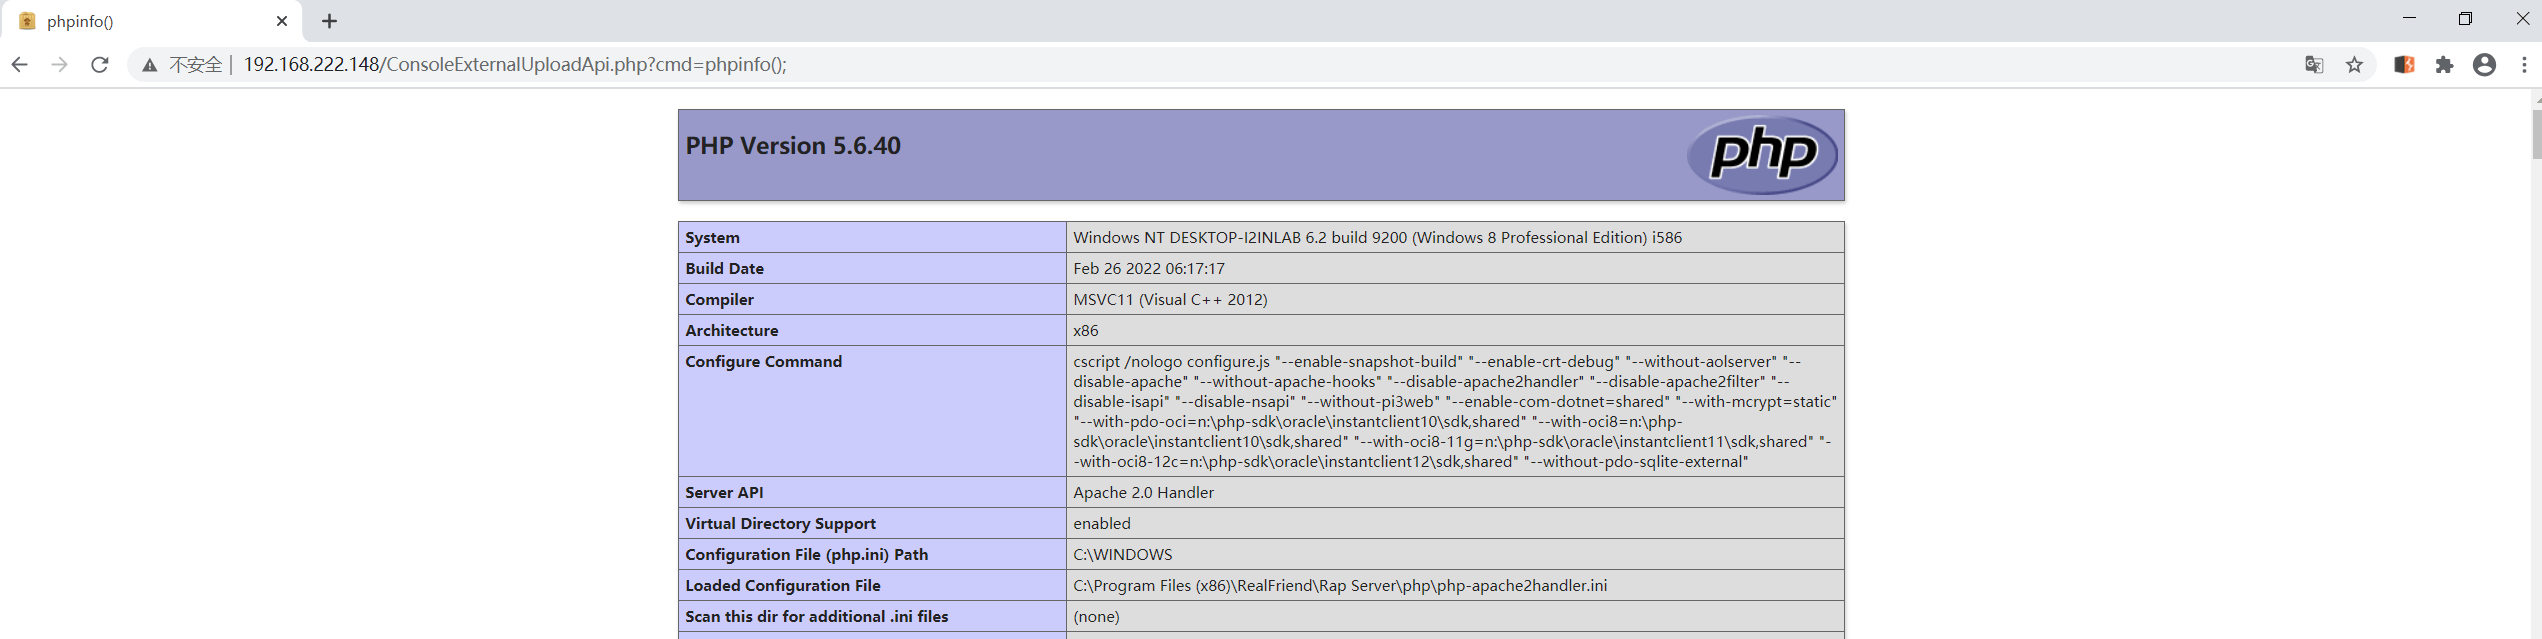Click the x86 architecture value
Image resolution: width=2542 pixels, height=639 pixels.
(1086, 331)
